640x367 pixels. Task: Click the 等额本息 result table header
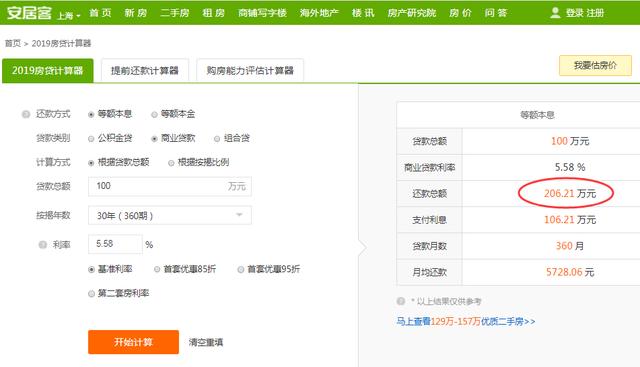pos(537,115)
